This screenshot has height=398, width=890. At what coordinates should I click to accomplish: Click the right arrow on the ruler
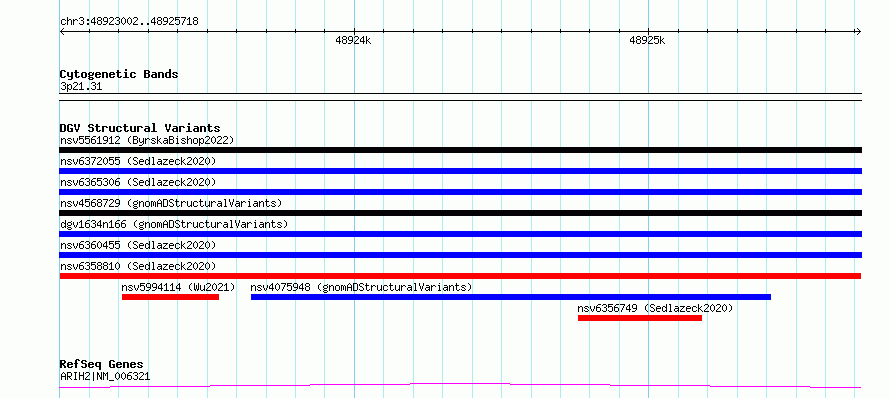(x=858, y=32)
